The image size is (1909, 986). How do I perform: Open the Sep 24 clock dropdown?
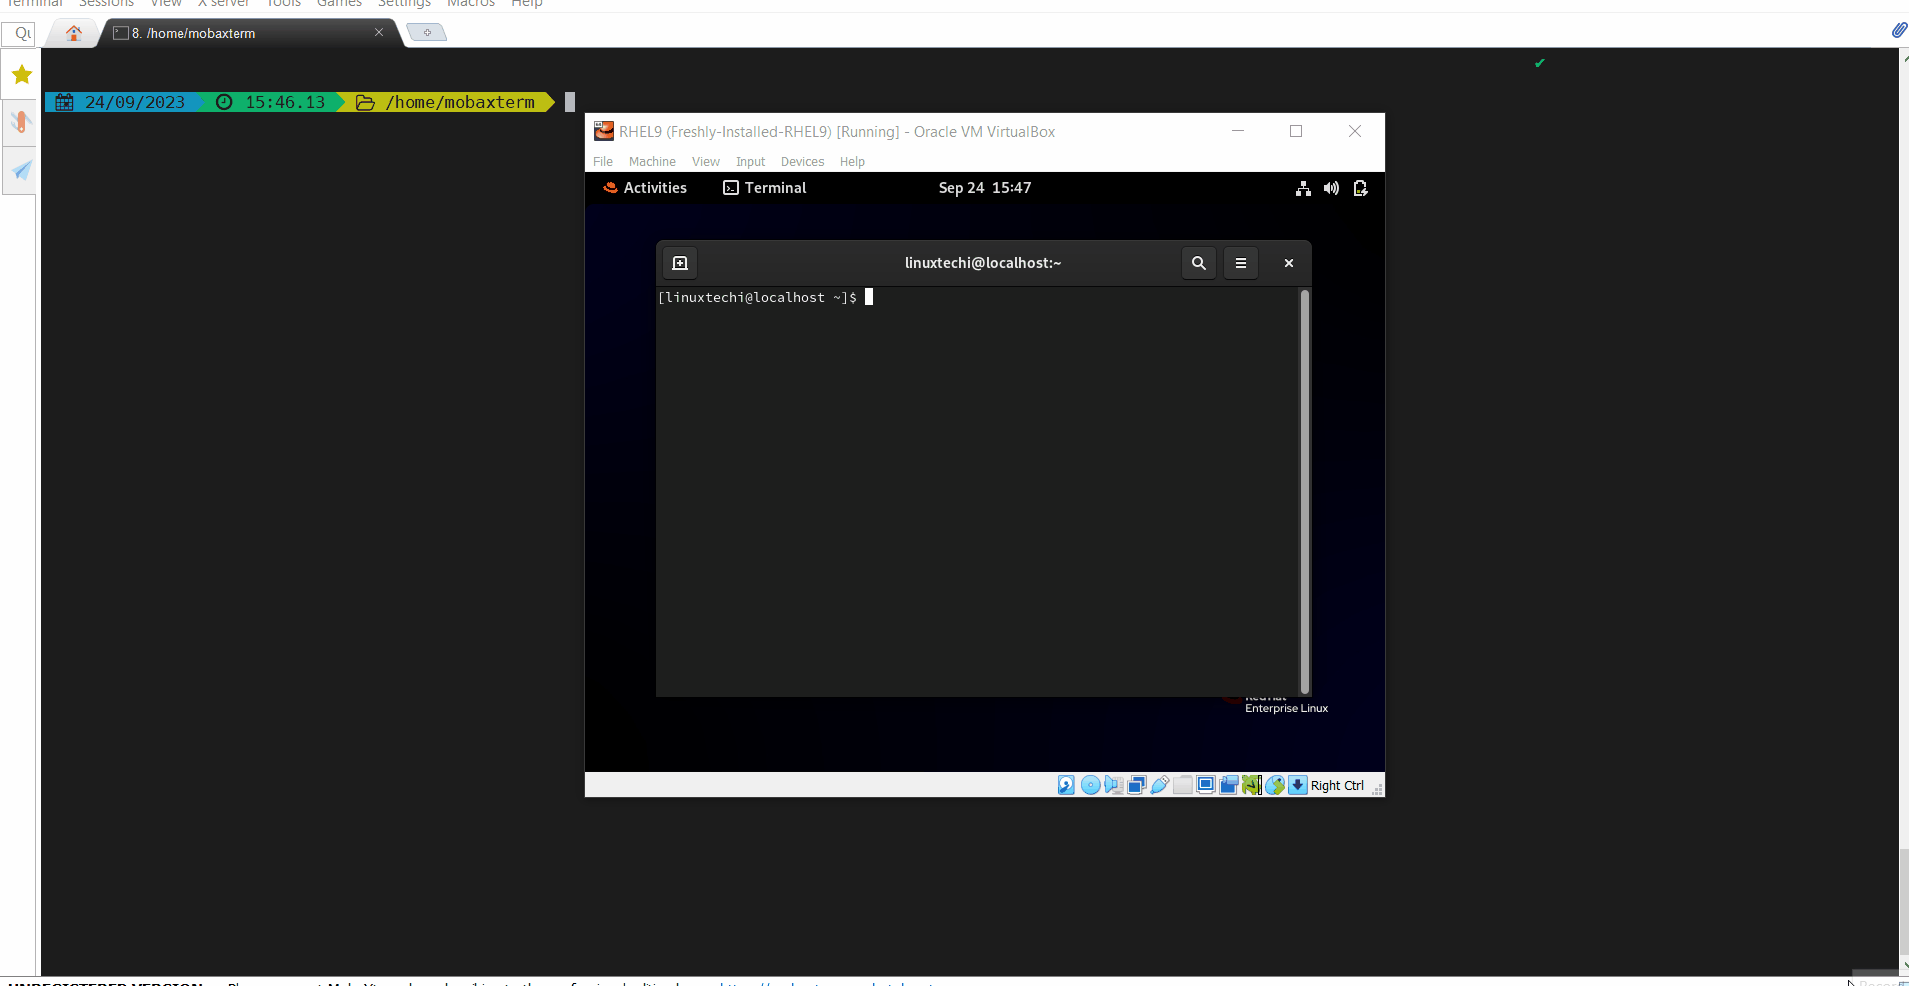point(984,187)
